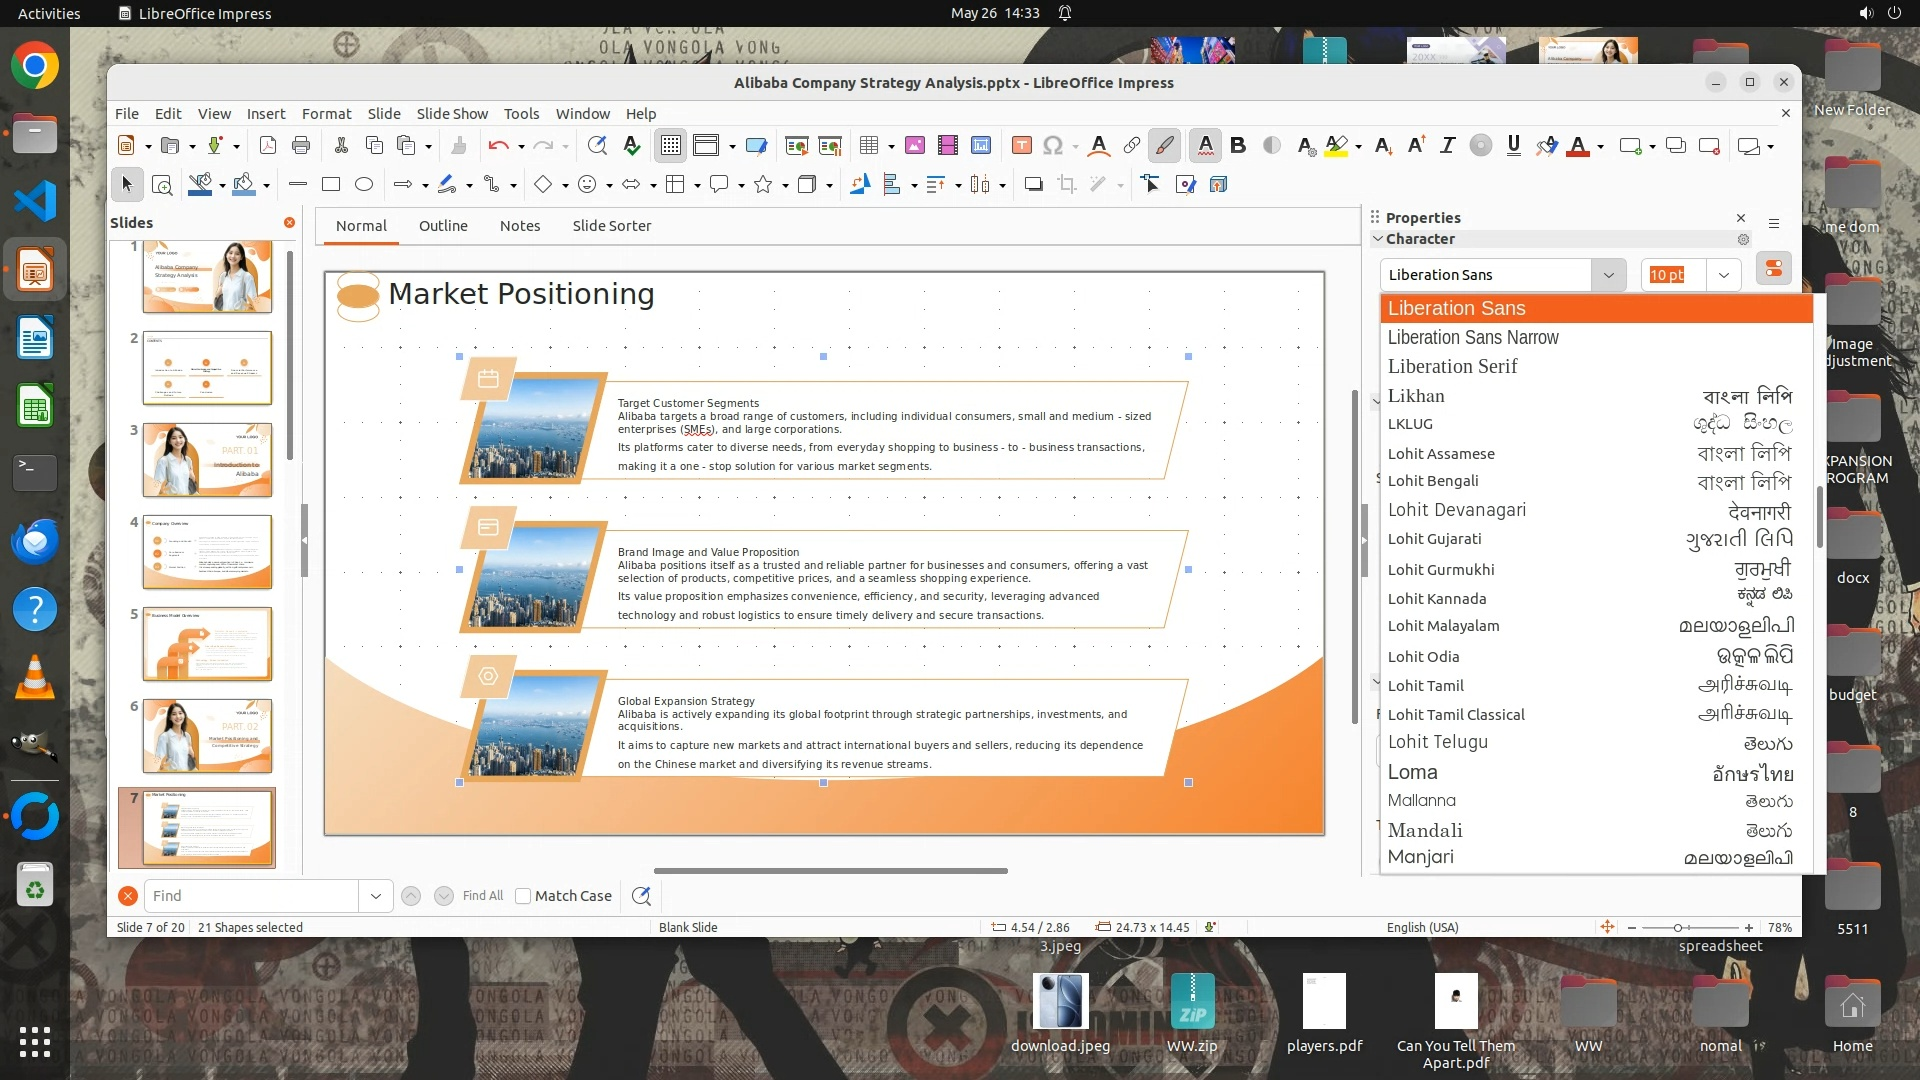
Task: Toggle Bold text formatting
Action: pos(1238,146)
